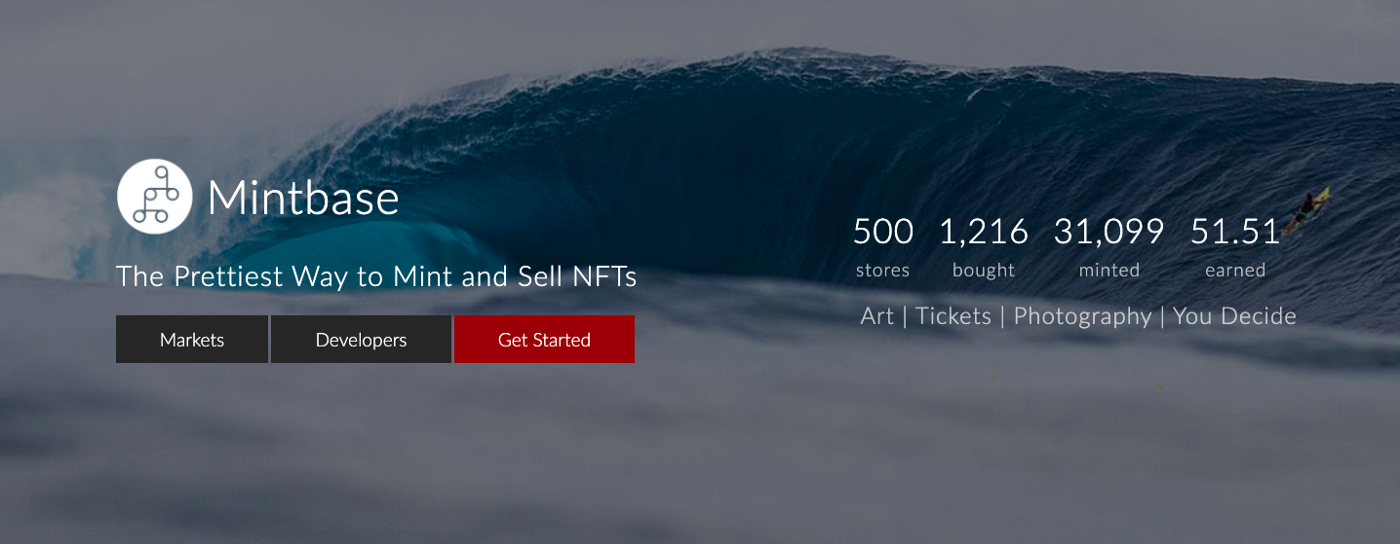The width and height of the screenshot is (1400, 544).
Task: Select the Art category text
Action: (x=877, y=316)
